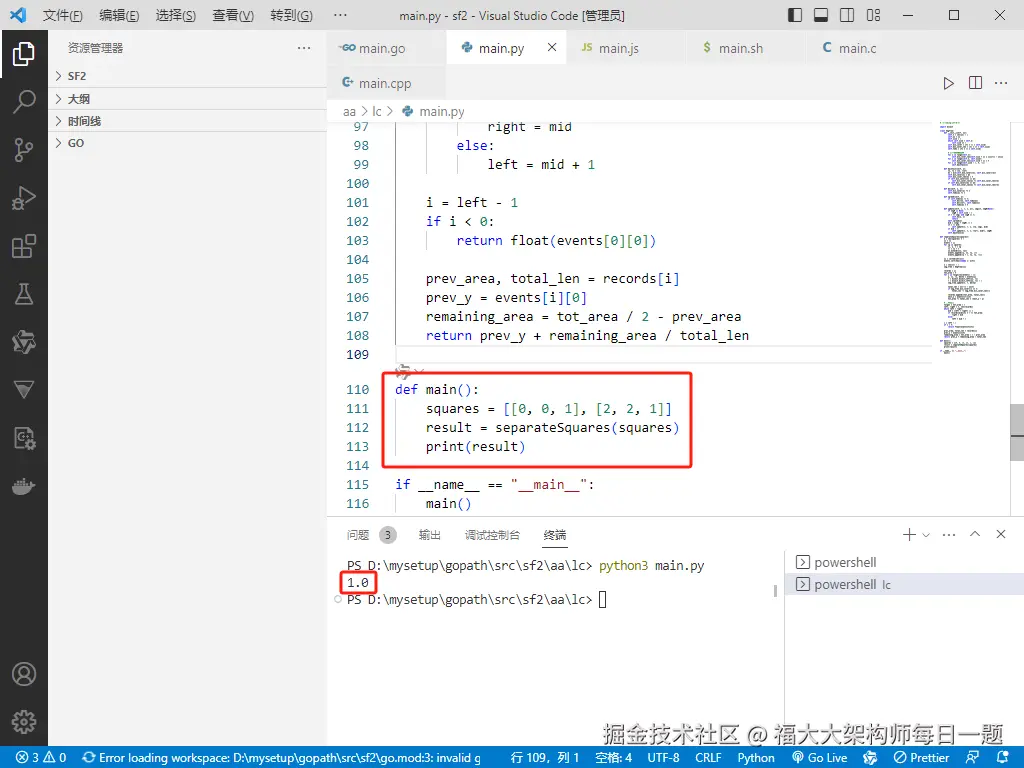Expand the SF2 folder section
Screen dimensions: 1024x768
click(187, 76)
